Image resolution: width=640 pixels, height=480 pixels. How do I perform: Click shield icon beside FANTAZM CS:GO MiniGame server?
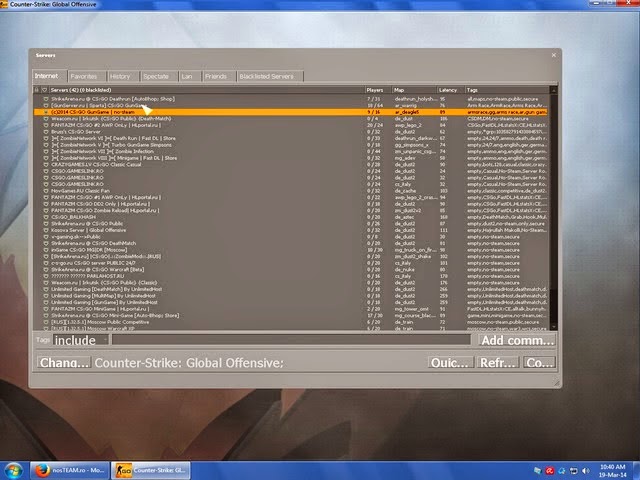(x=46, y=309)
